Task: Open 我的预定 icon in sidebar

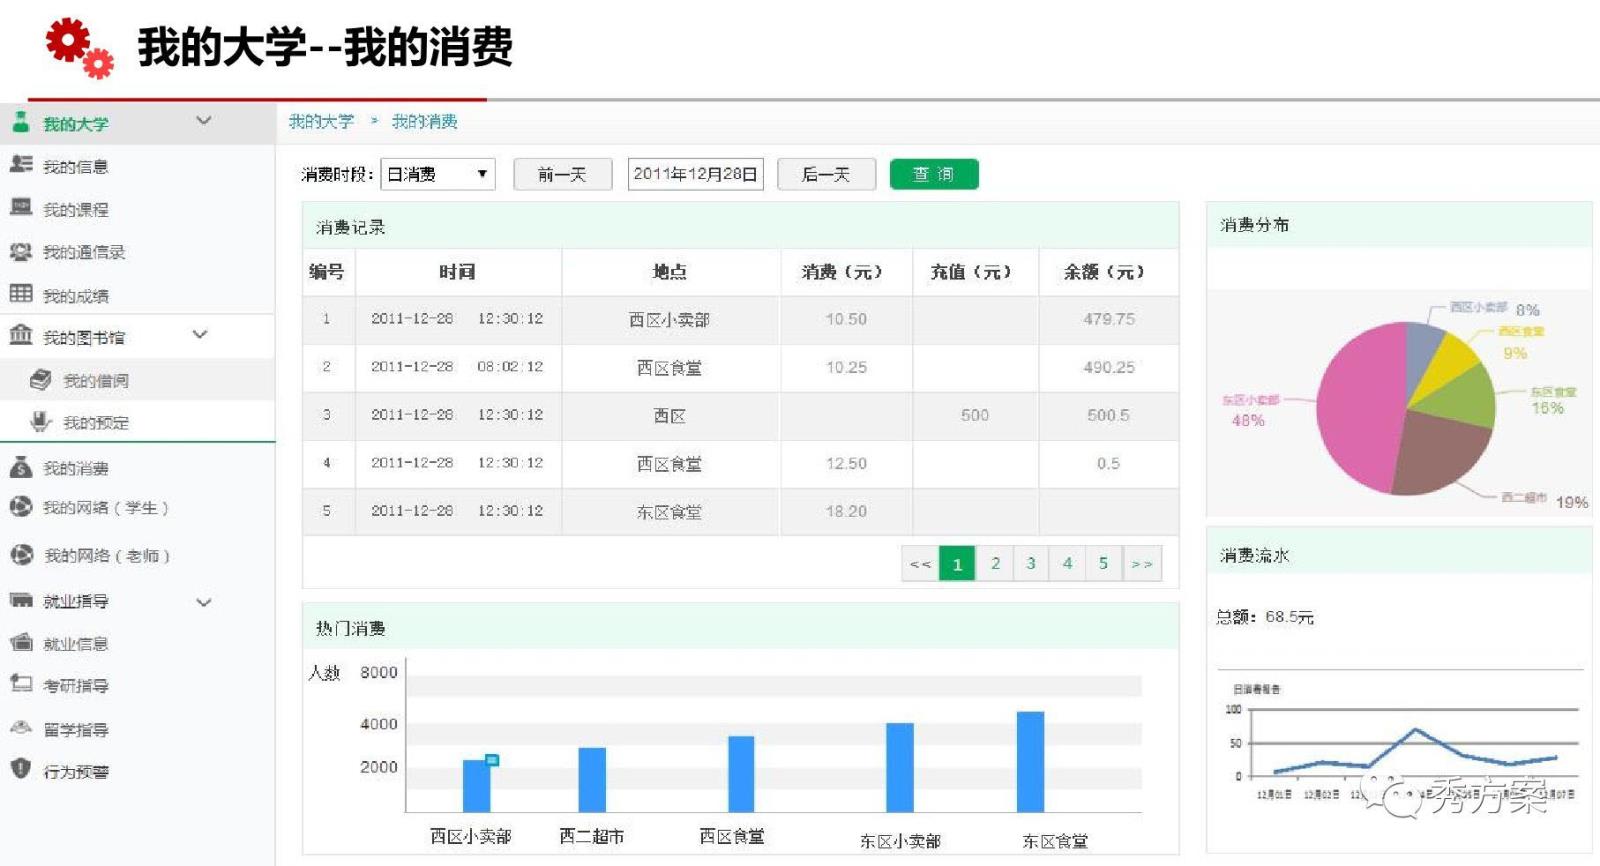Action: click(40, 422)
